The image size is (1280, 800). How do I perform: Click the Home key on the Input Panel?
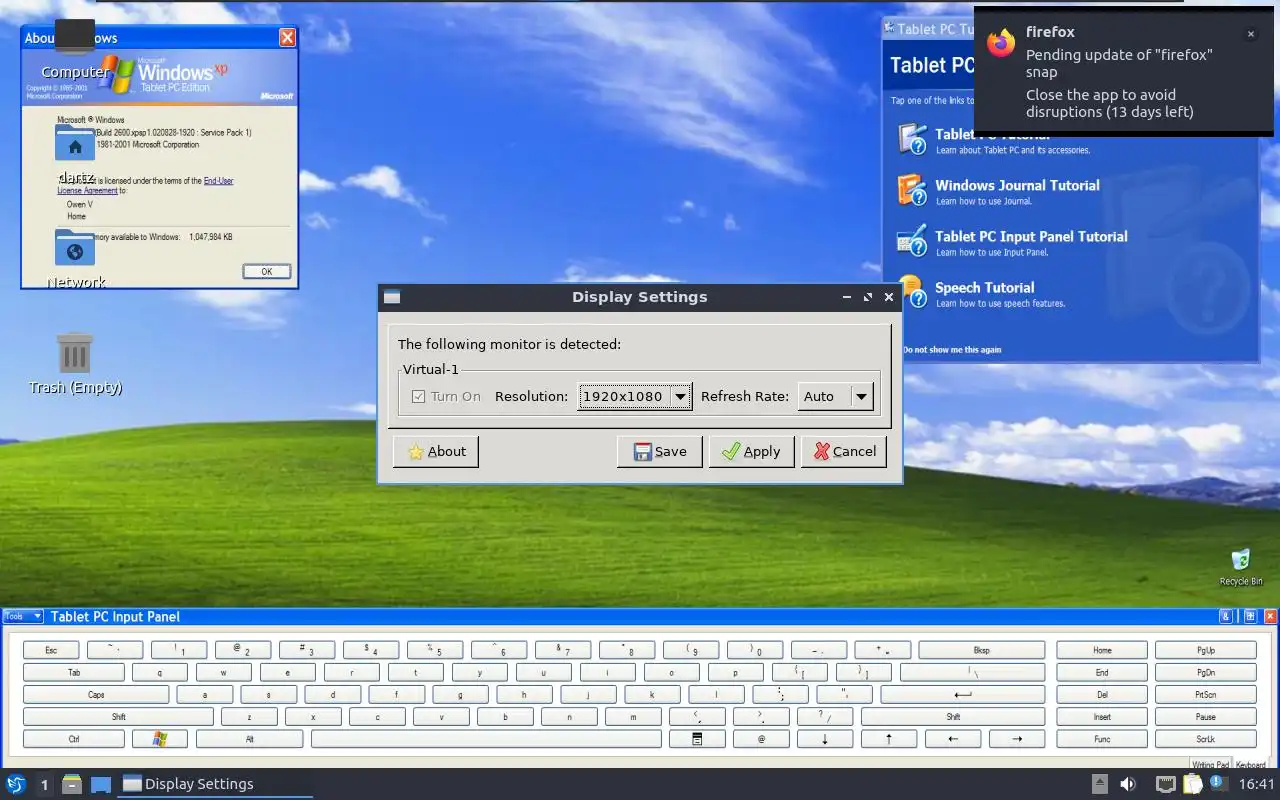coord(1102,650)
